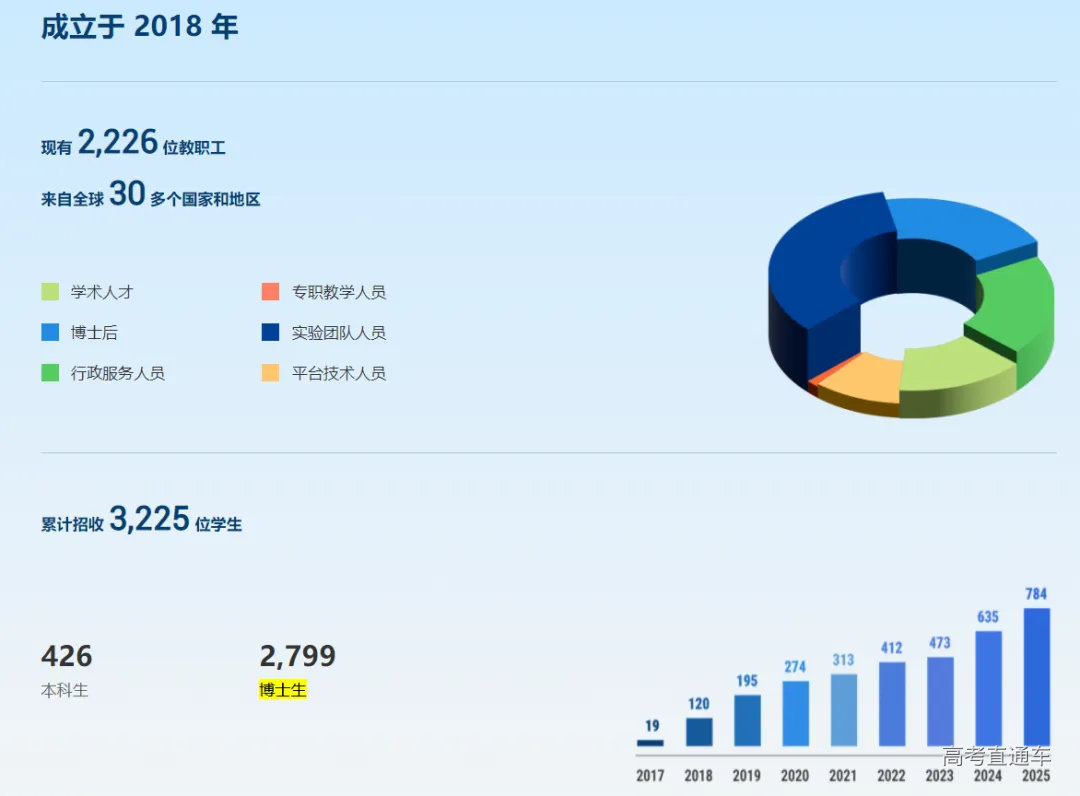Select the 2020 bar showing 274
Image resolution: width=1080 pixels, height=796 pixels.
tap(795, 713)
